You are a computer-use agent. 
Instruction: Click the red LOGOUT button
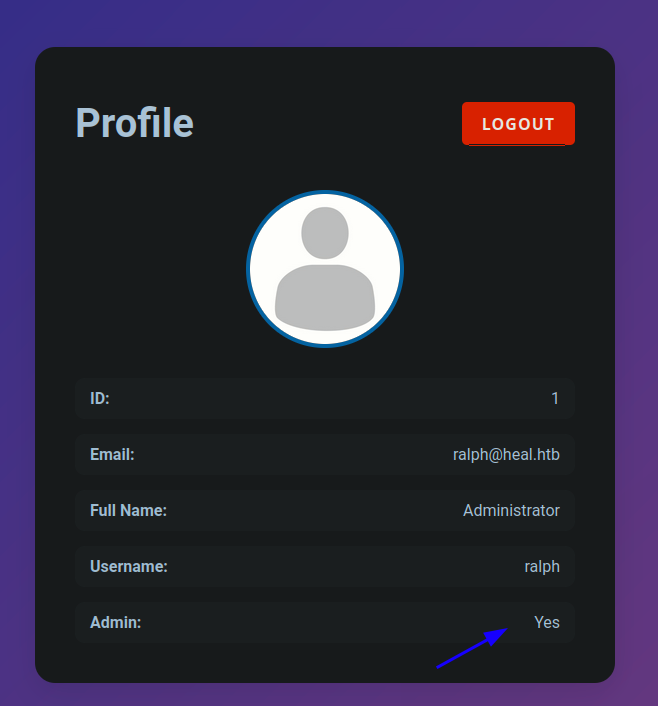[518, 123]
